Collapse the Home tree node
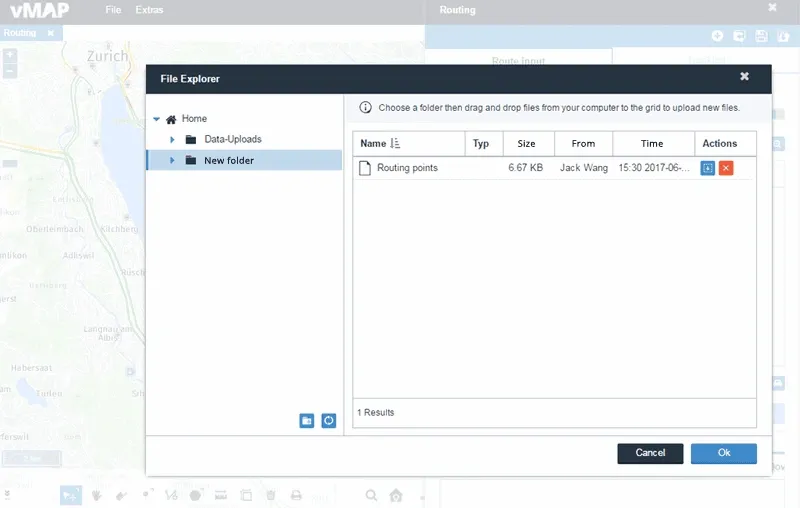The height and width of the screenshot is (508, 800). click(x=157, y=119)
